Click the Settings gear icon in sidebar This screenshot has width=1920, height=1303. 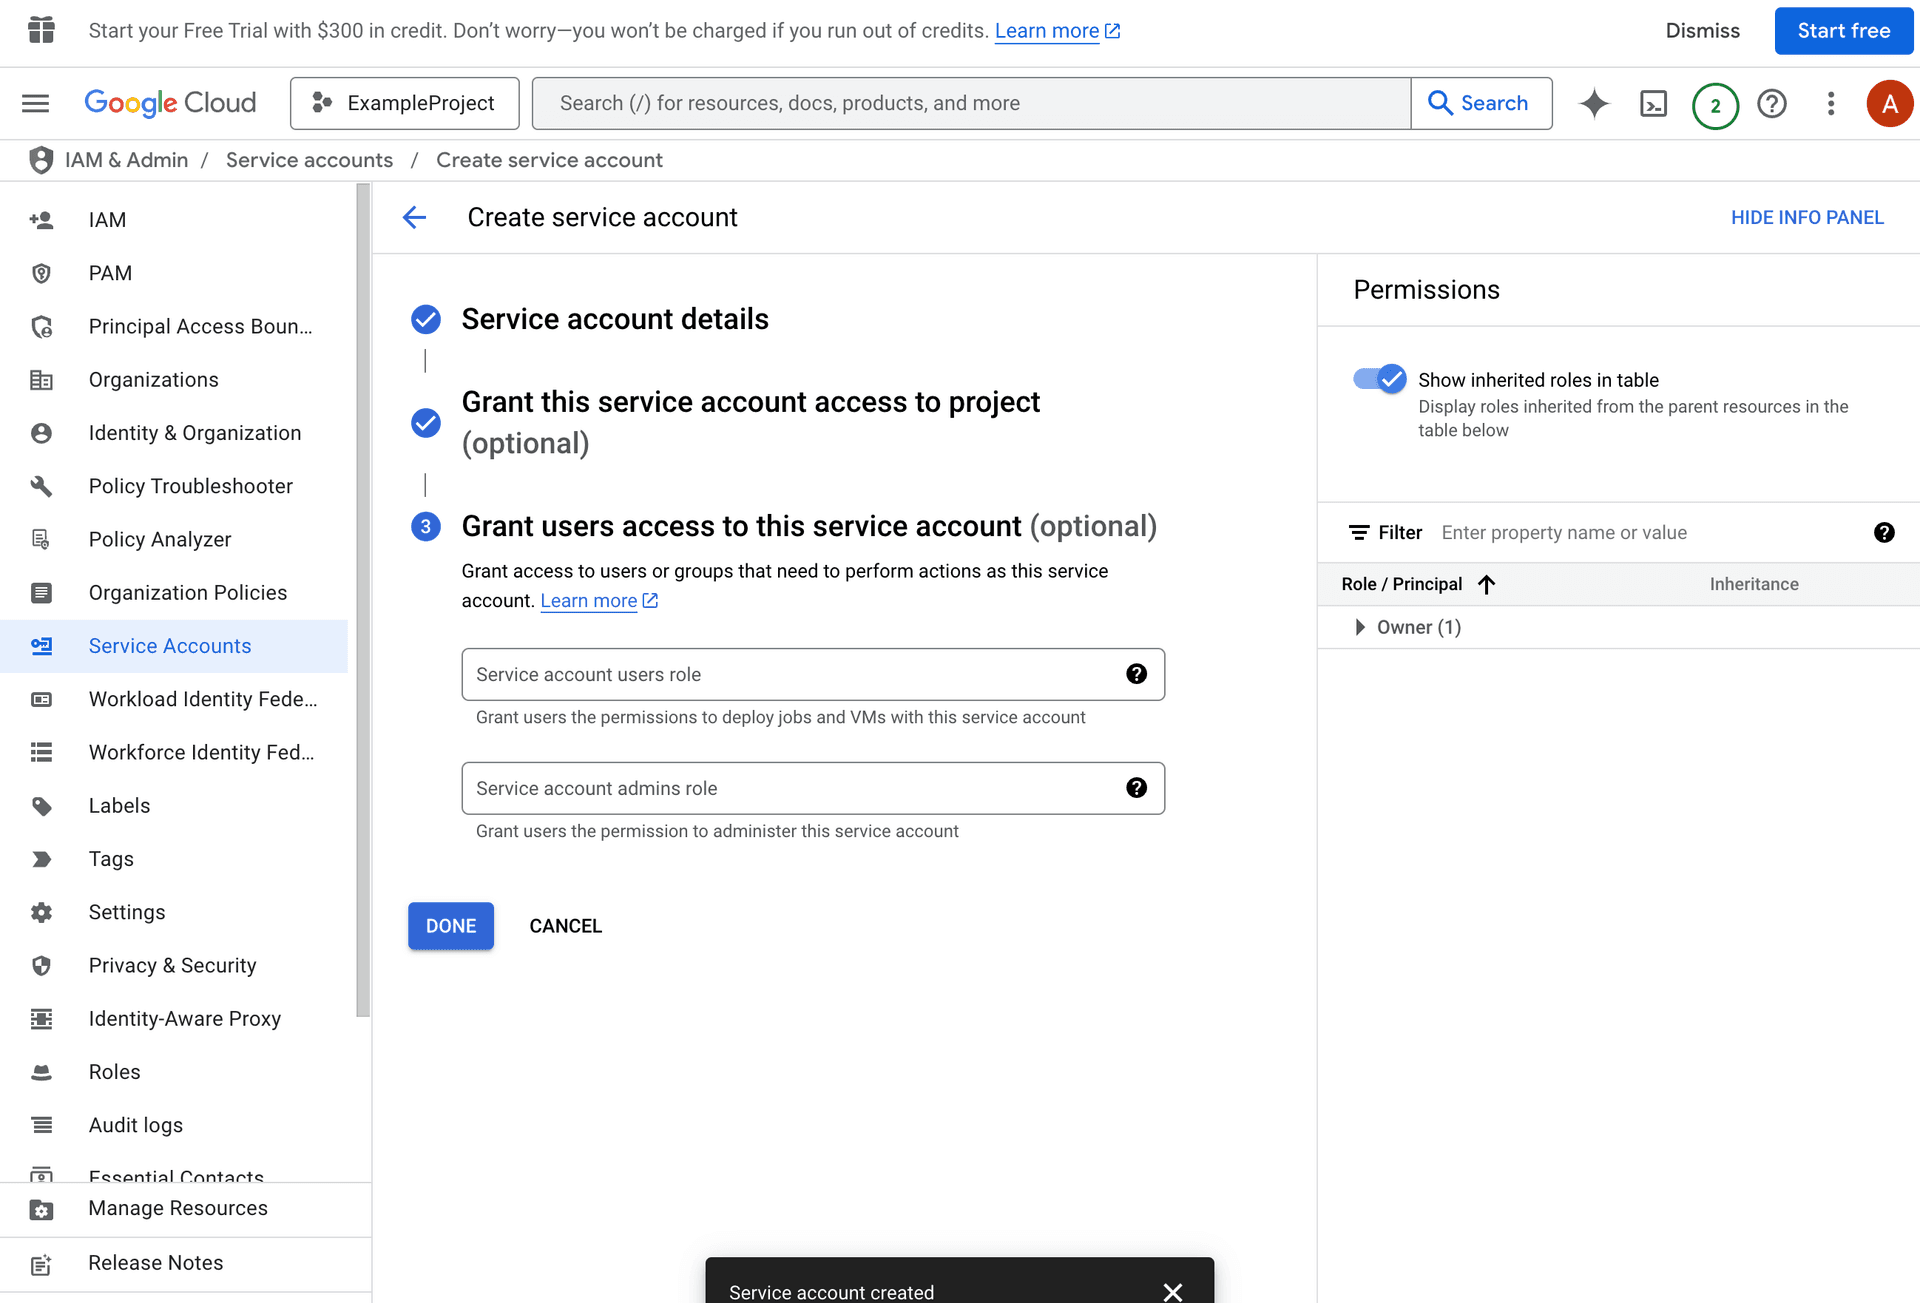(41, 912)
